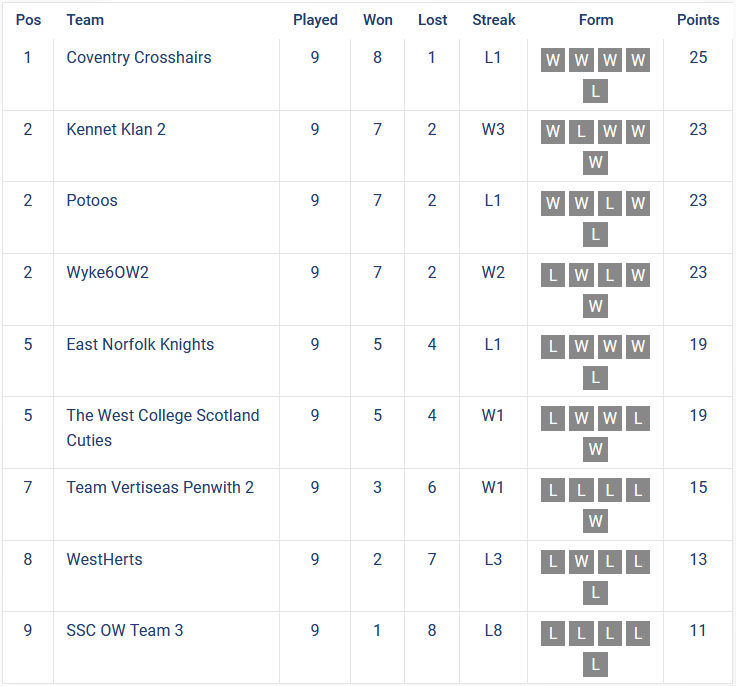Click WestHerts' only W form badge
The image size is (736, 686).
[x=581, y=562]
